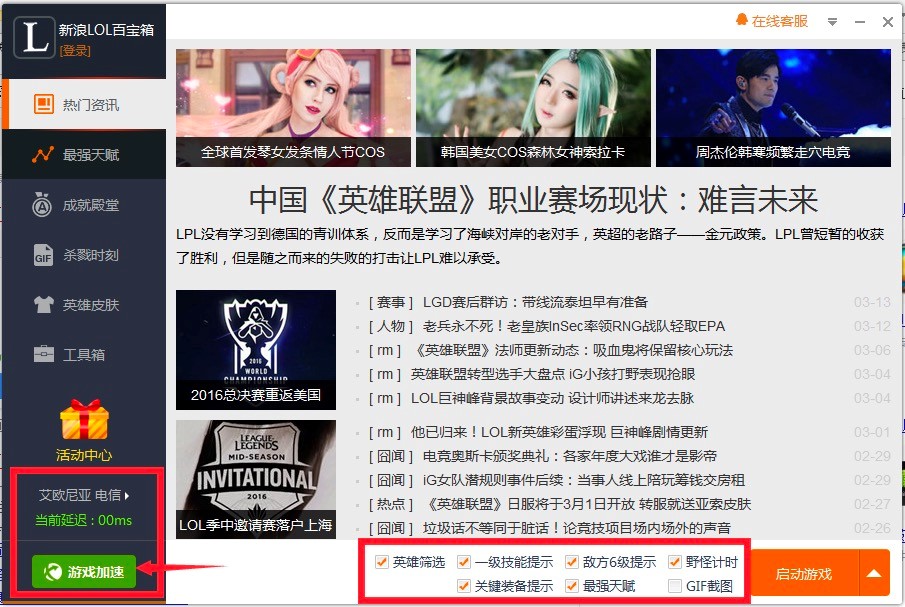This screenshot has height=607, width=905.
Task: Switch to the 英雄皮肤 tab
Action: 84,305
